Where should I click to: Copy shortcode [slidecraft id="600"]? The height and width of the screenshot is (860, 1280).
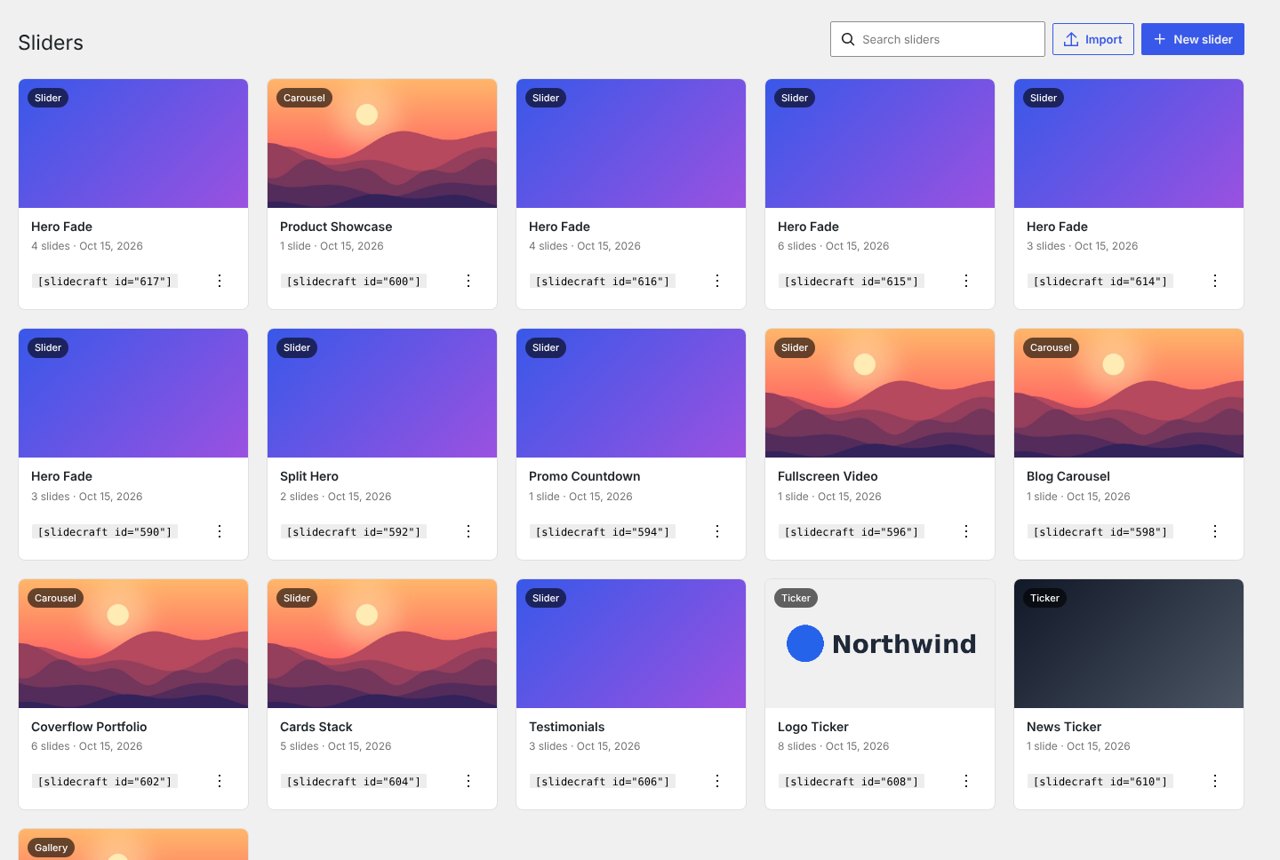[x=353, y=281]
